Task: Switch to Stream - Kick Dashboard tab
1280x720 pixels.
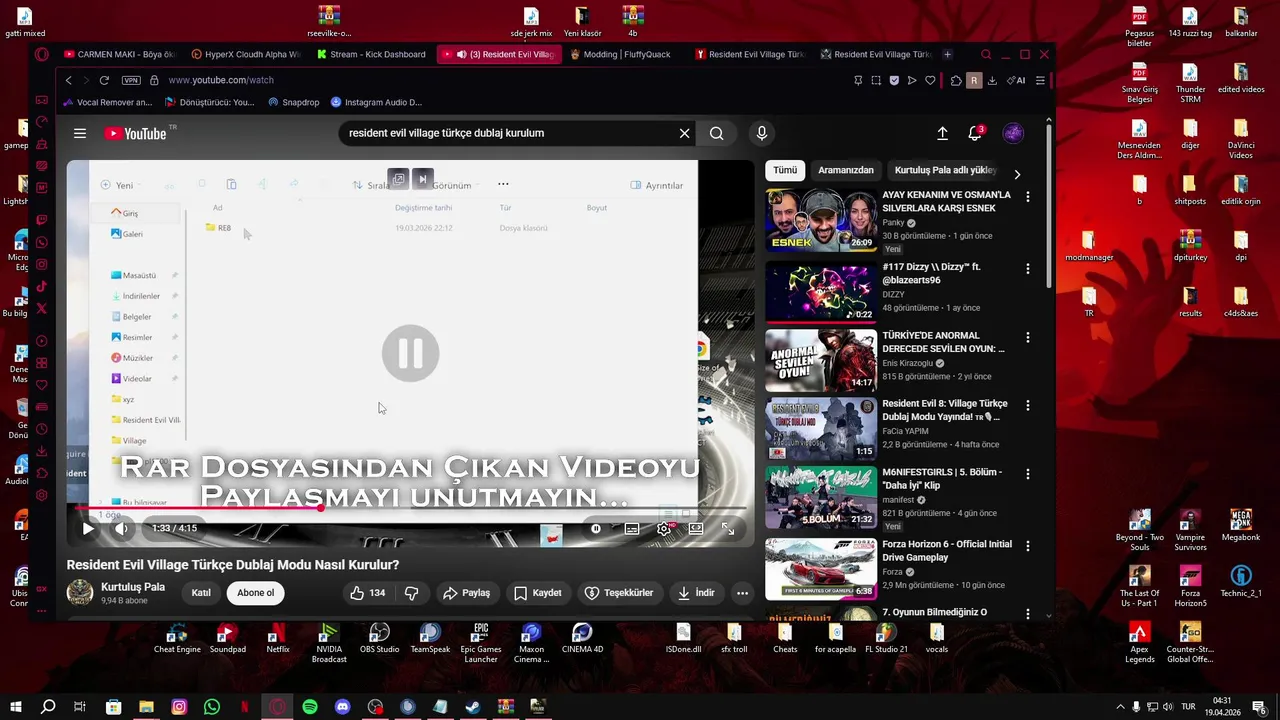Action: pyautogui.click(x=371, y=54)
